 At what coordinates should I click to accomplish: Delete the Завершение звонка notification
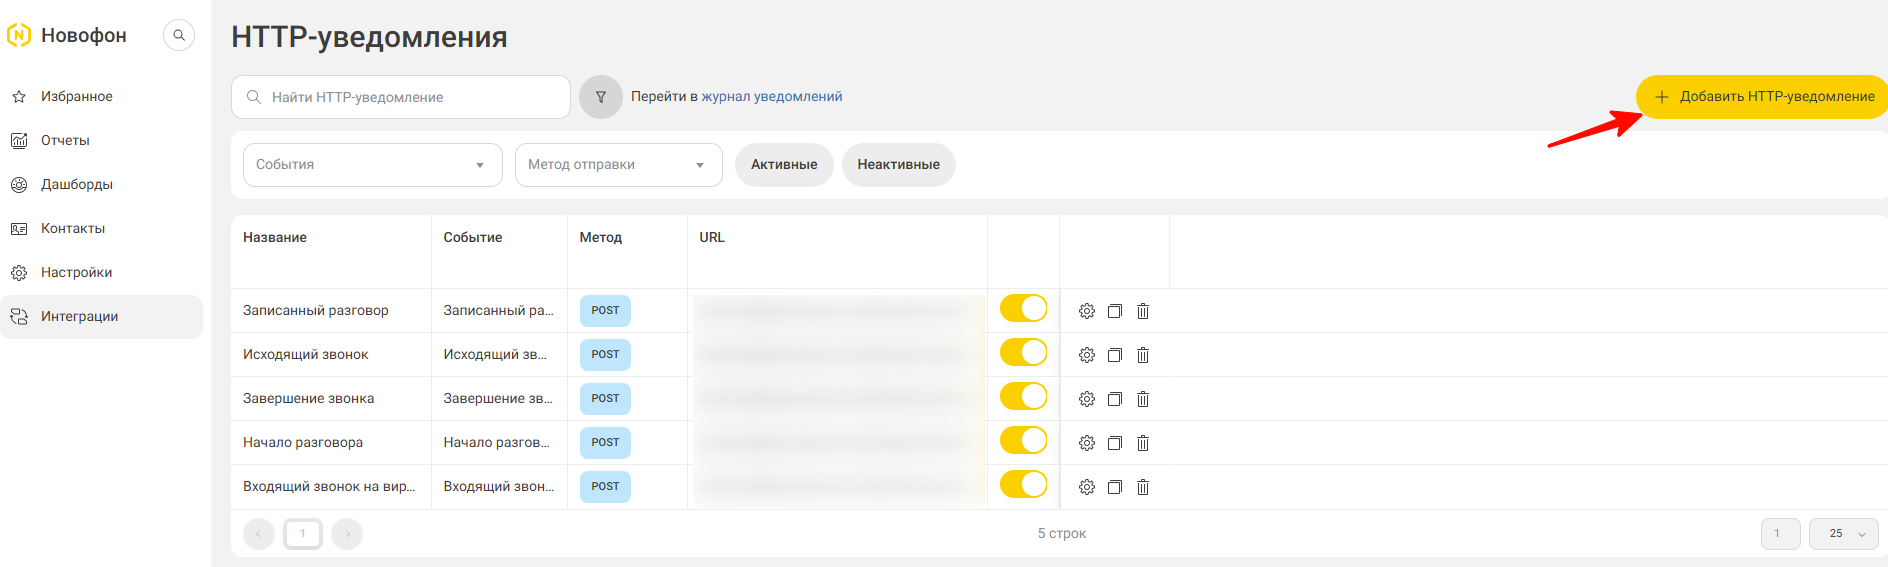click(x=1143, y=399)
